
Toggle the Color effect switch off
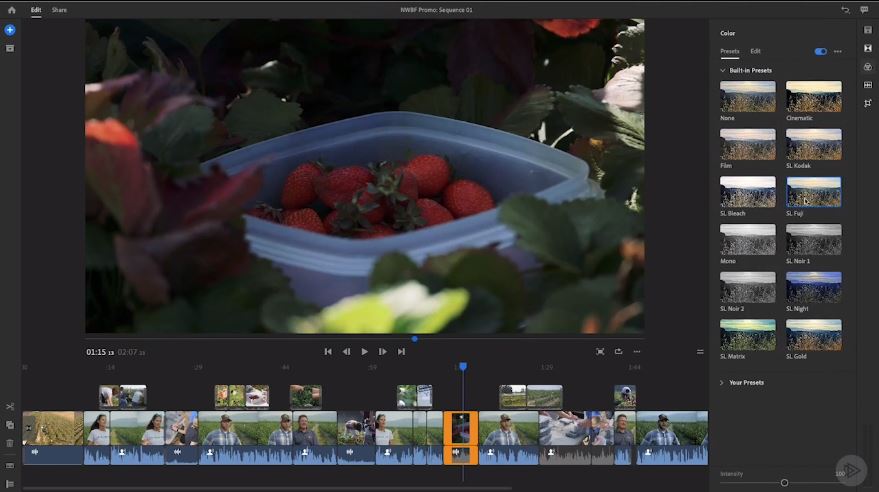820,52
